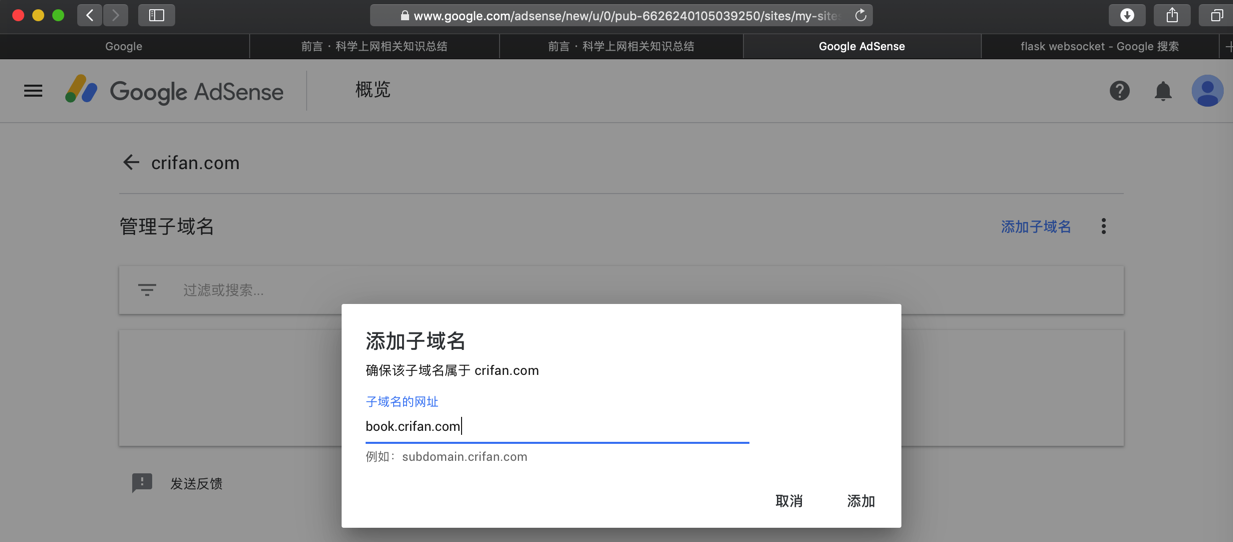Show all tabs overview
Viewport: 1233px width, 542px height.
1216,15
